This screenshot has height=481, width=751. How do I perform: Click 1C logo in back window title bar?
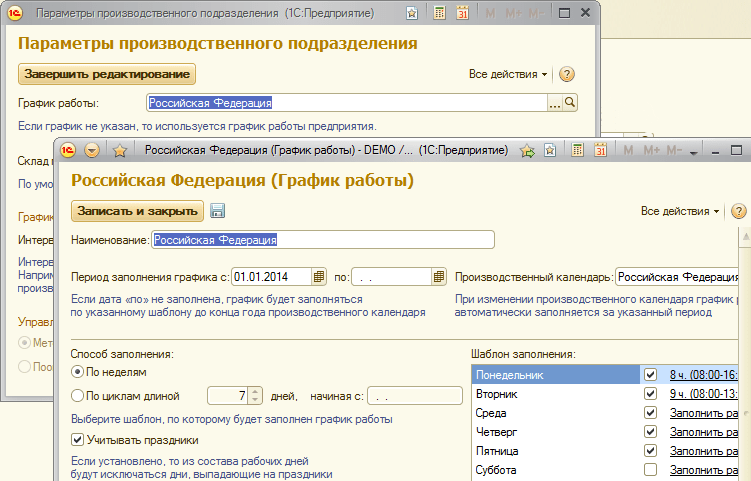click(15, 13)
